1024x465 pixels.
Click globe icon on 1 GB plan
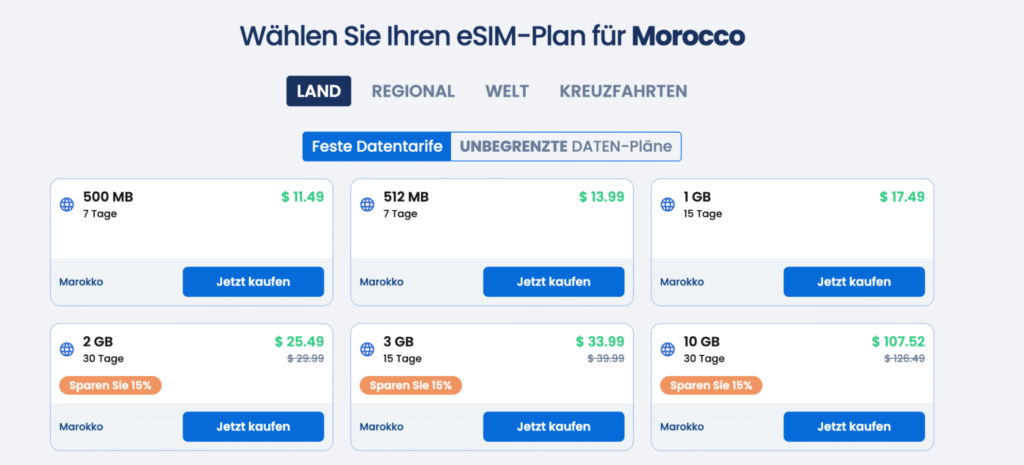[x=667, y=205]
